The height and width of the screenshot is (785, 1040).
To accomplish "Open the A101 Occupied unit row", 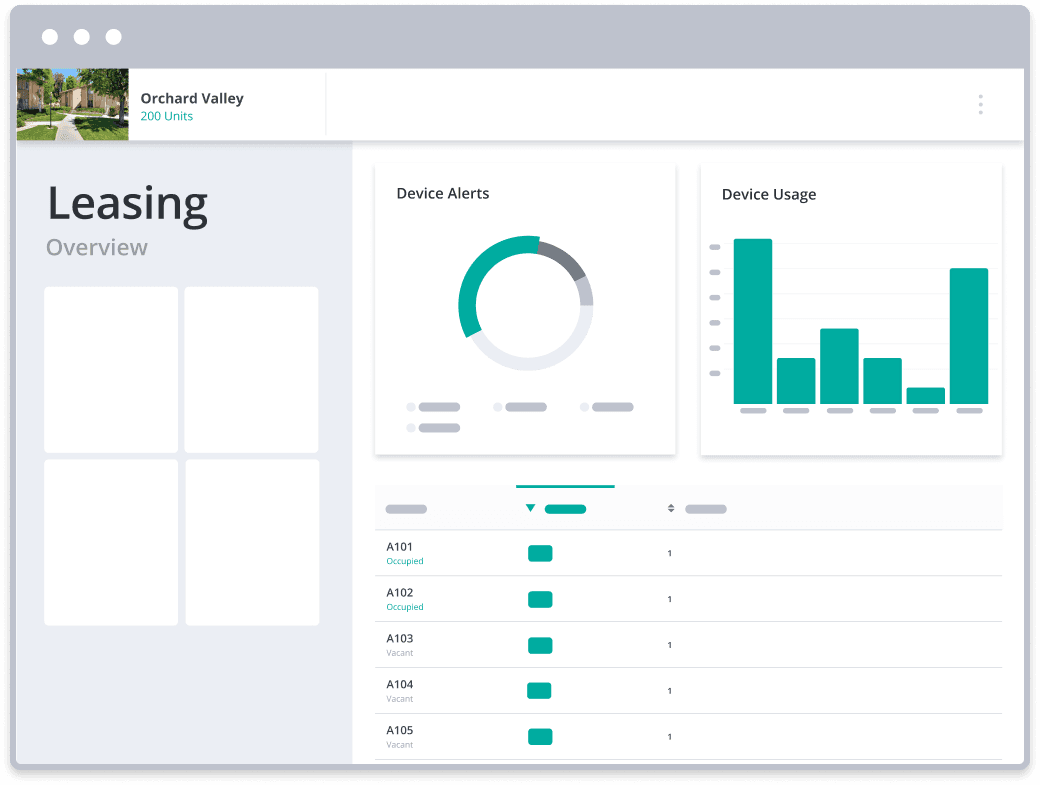I will click(688, 553).
